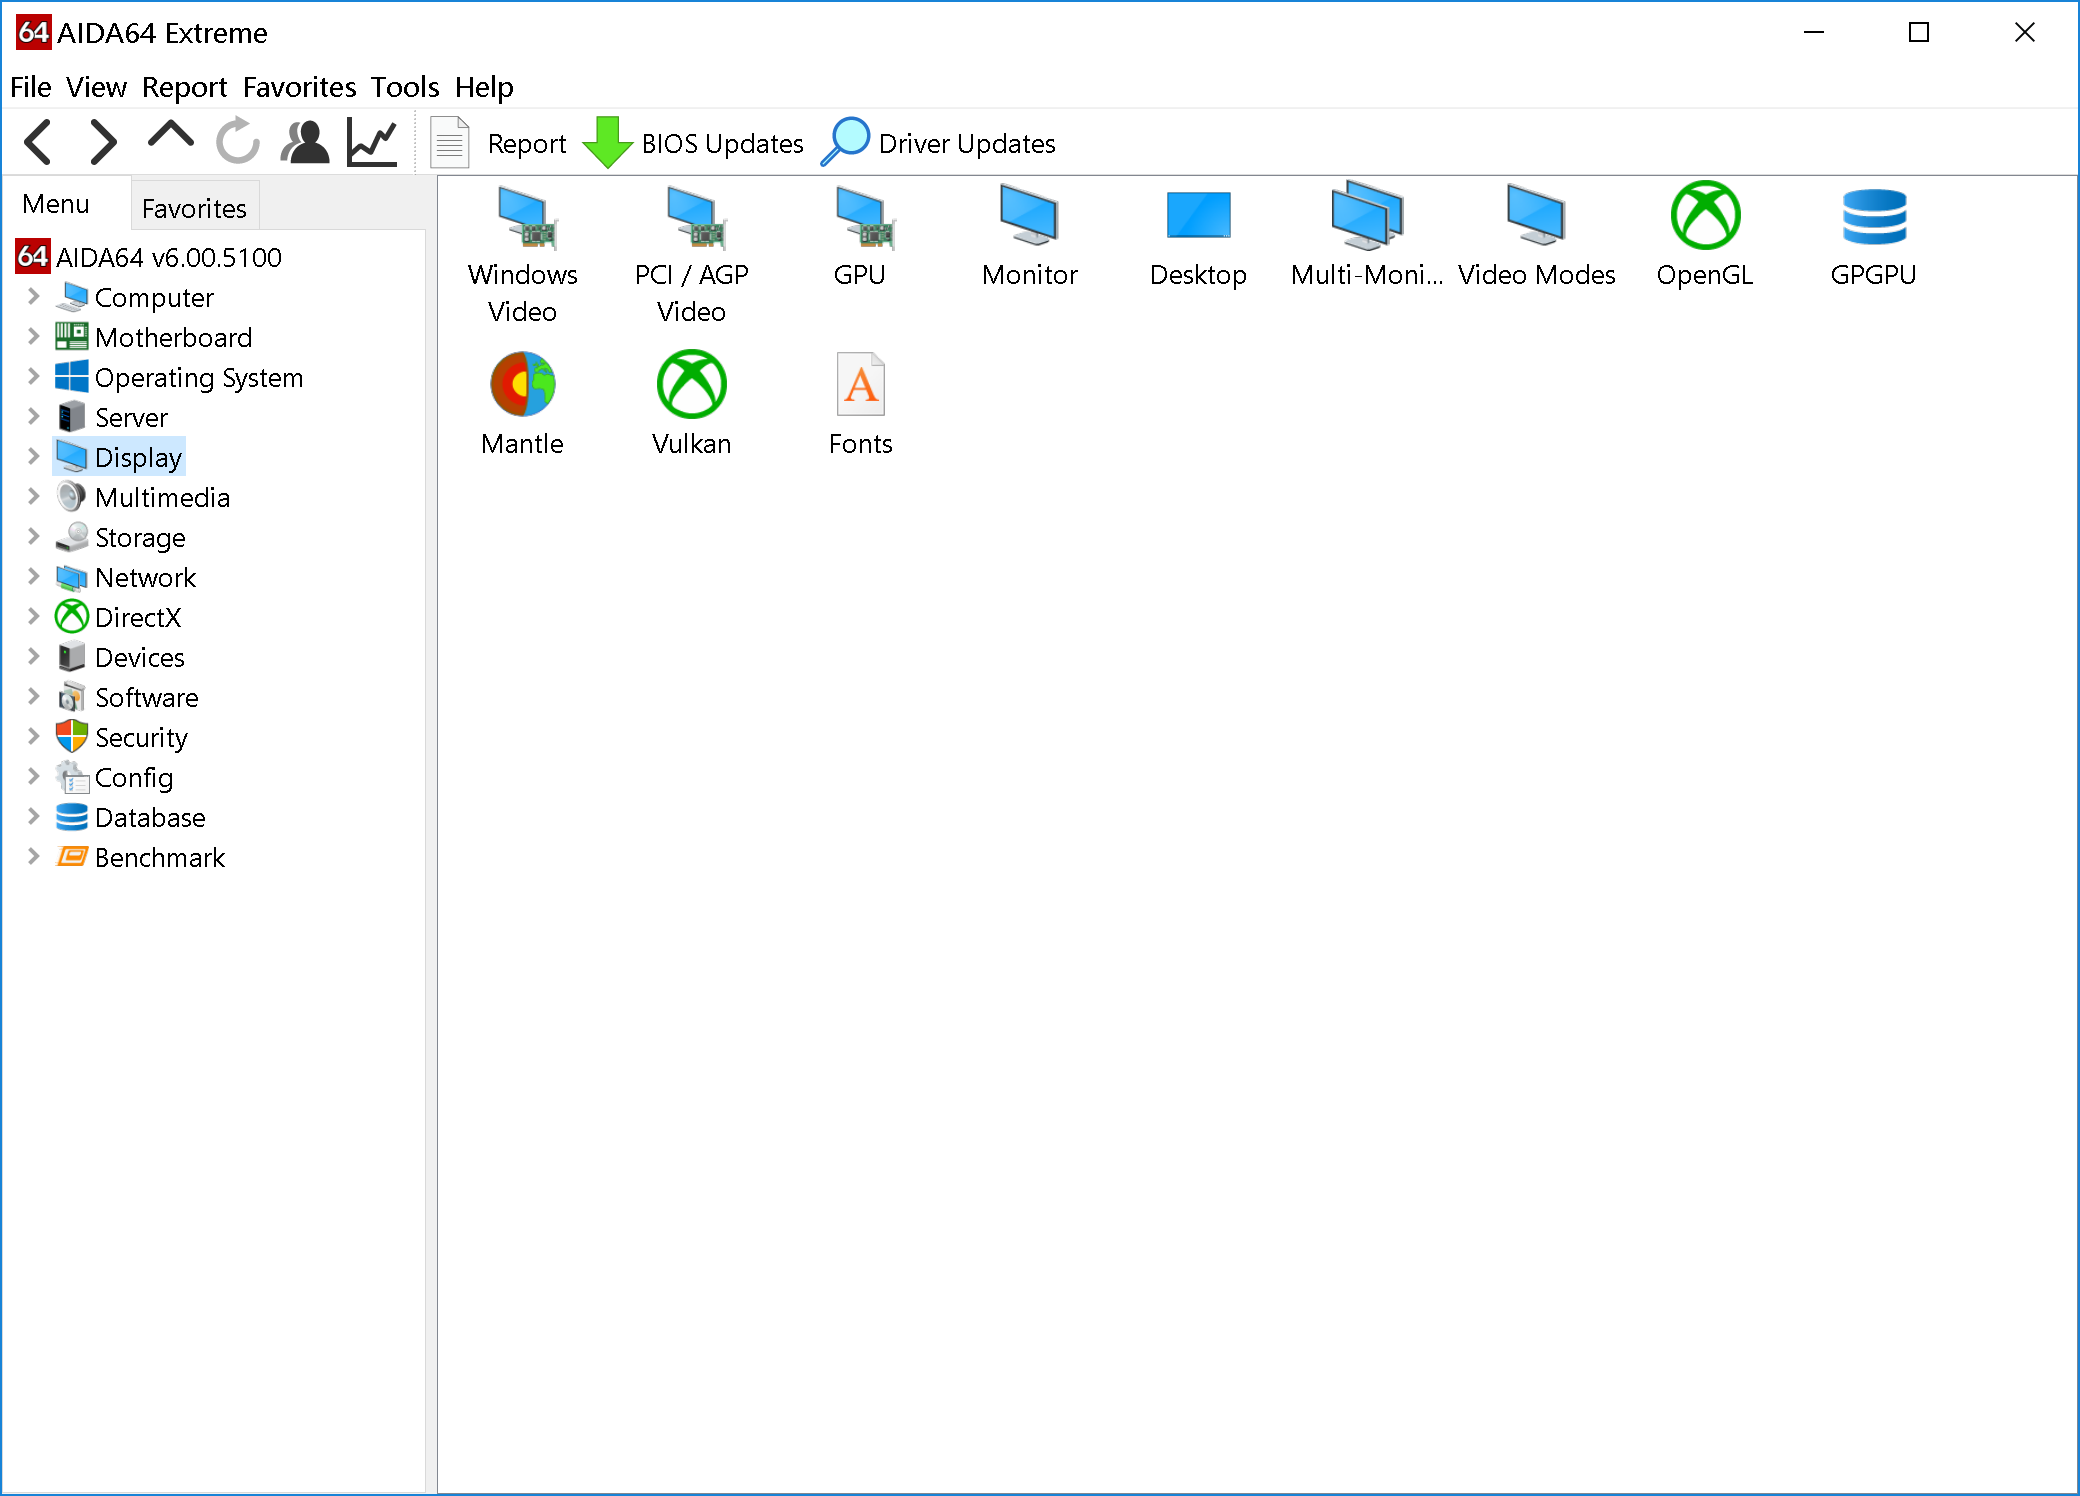Open the graph toolbar icon
The width and height of the screenshot is (2080, 1496).
tap(372, 142)
